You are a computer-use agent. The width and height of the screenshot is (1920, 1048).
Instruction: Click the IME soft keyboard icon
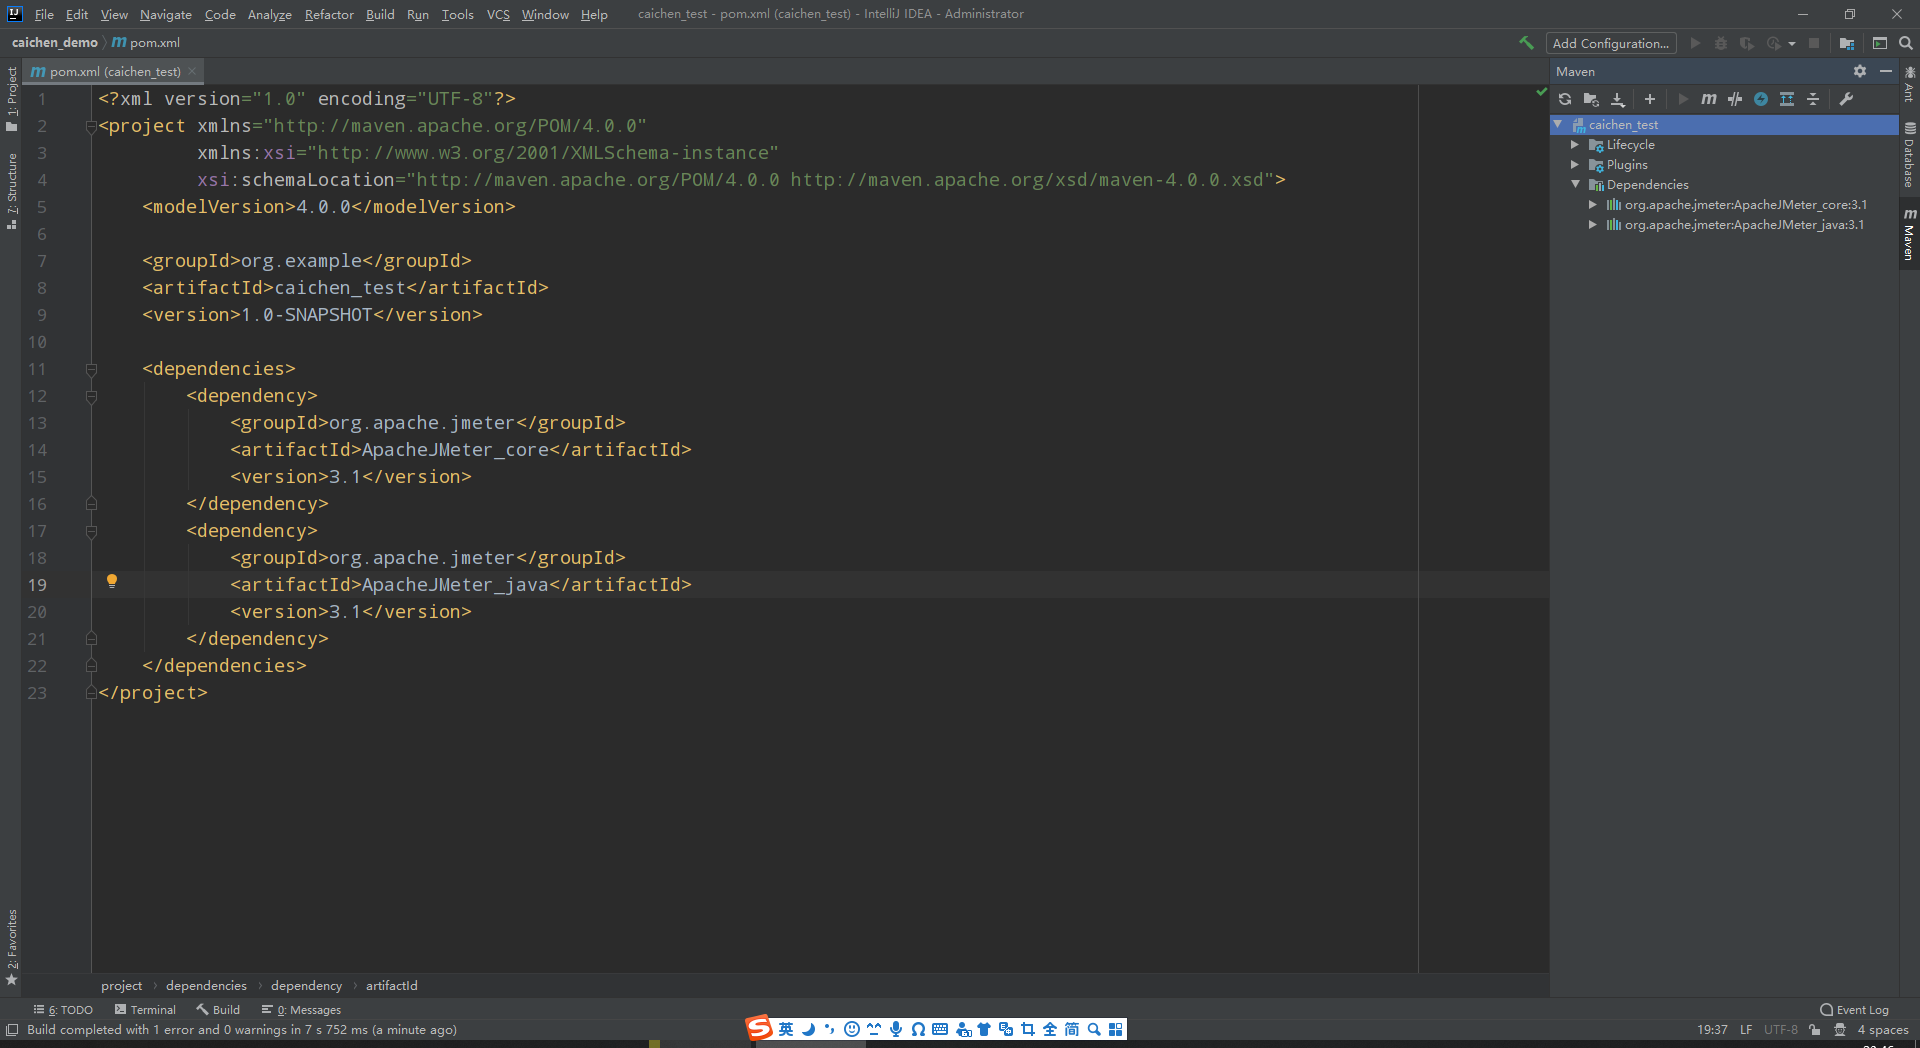point(940,1029)
